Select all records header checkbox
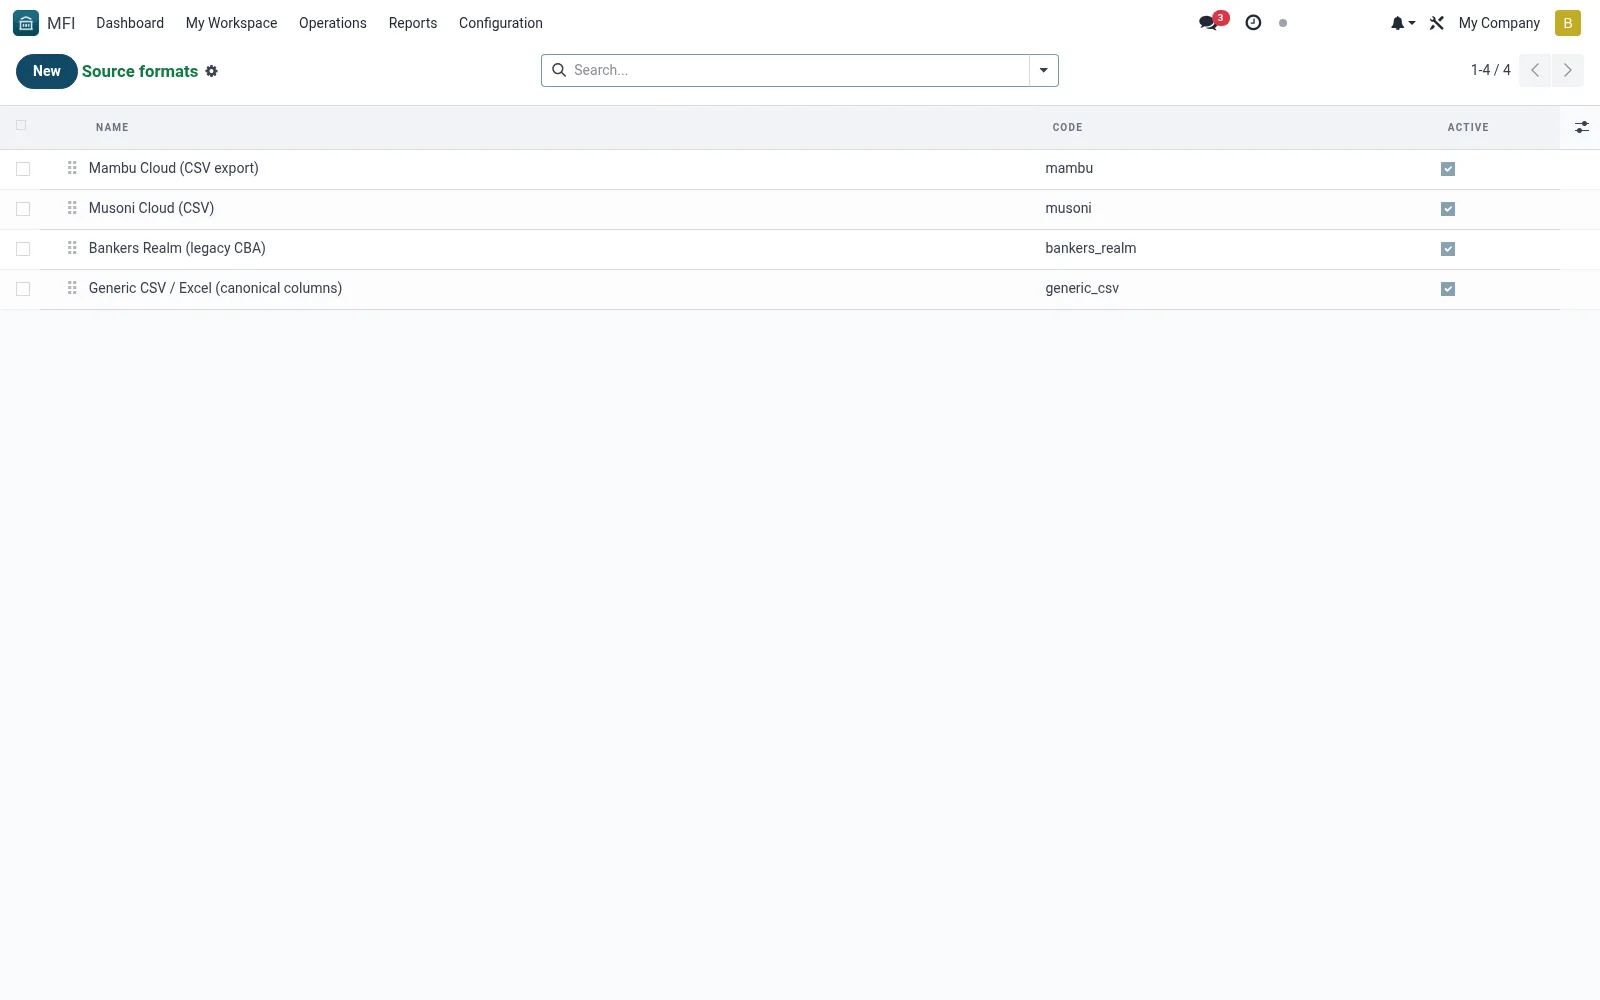This screenshot has width=1600, height=1000. pos(21,125)
